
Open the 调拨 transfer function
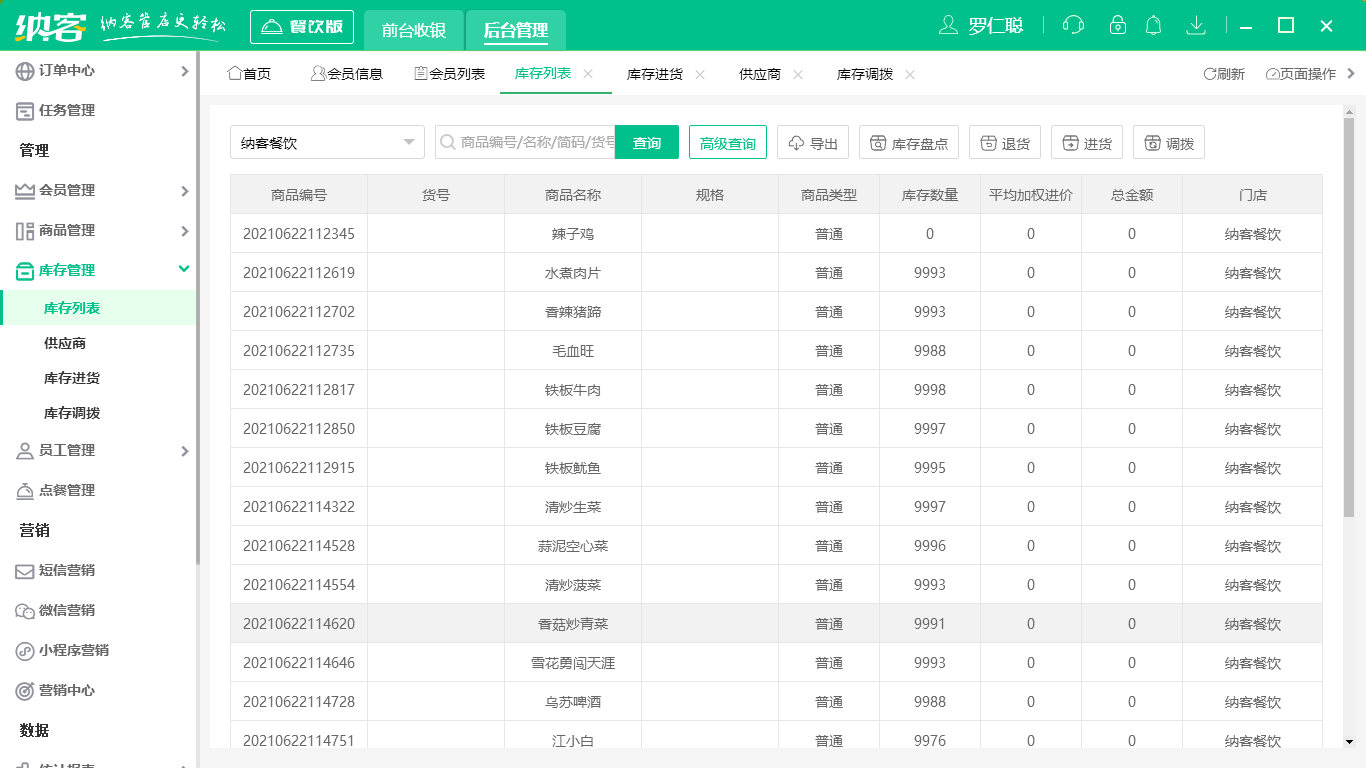(x=1168, y=141)
